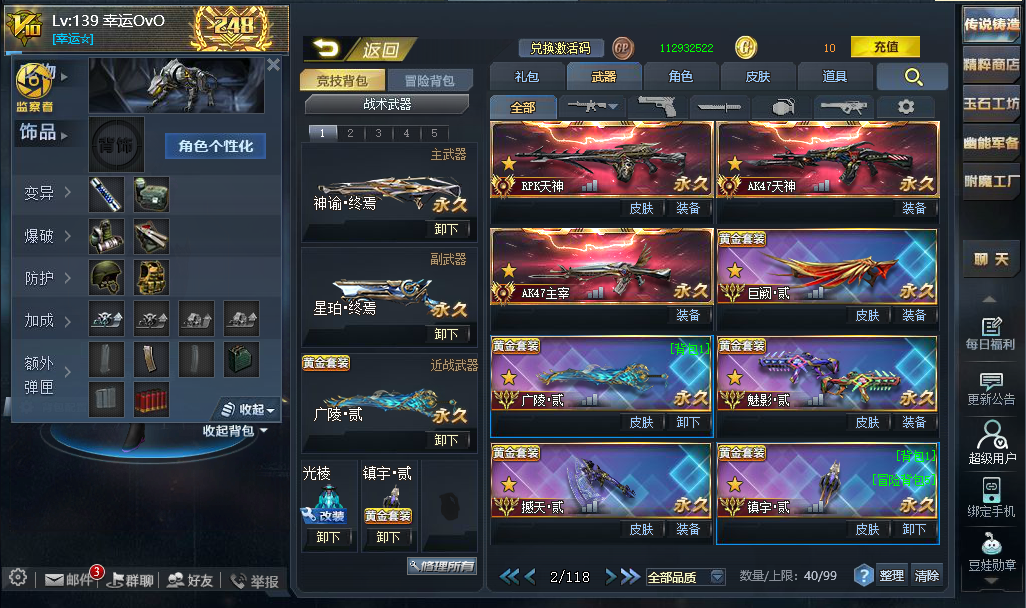Toggle star on RPK天神 weapon
This screenshot has width=1026, height=608.
pos(508,164)
